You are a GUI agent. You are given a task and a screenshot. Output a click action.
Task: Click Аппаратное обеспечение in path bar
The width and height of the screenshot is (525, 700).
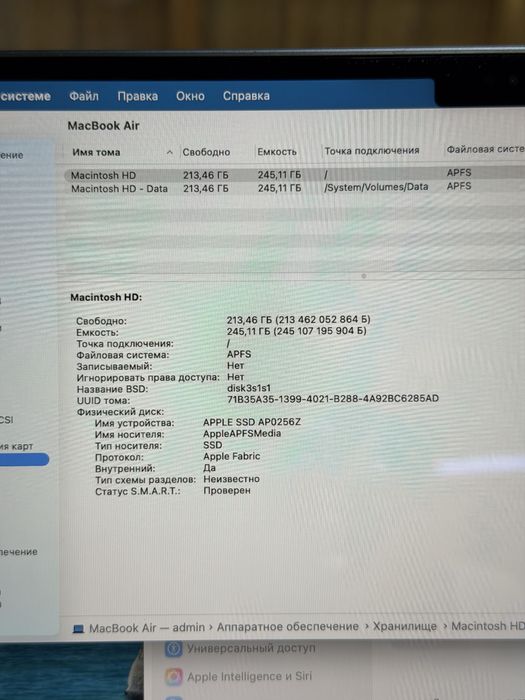coord(288,627)
